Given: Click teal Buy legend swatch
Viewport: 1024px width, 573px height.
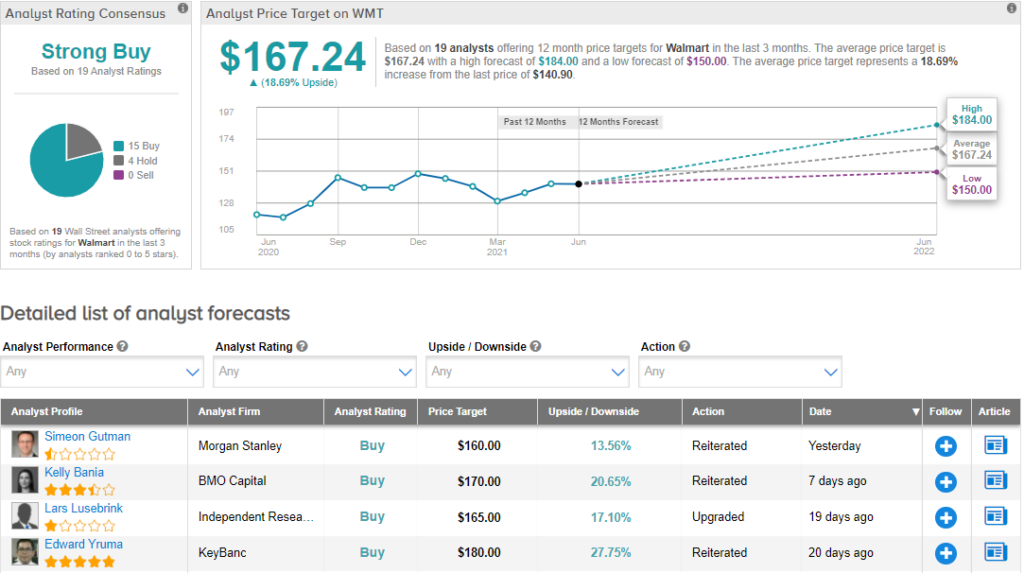Looking at the screenshot, I should pyautogui.click(x=119, y=146).
